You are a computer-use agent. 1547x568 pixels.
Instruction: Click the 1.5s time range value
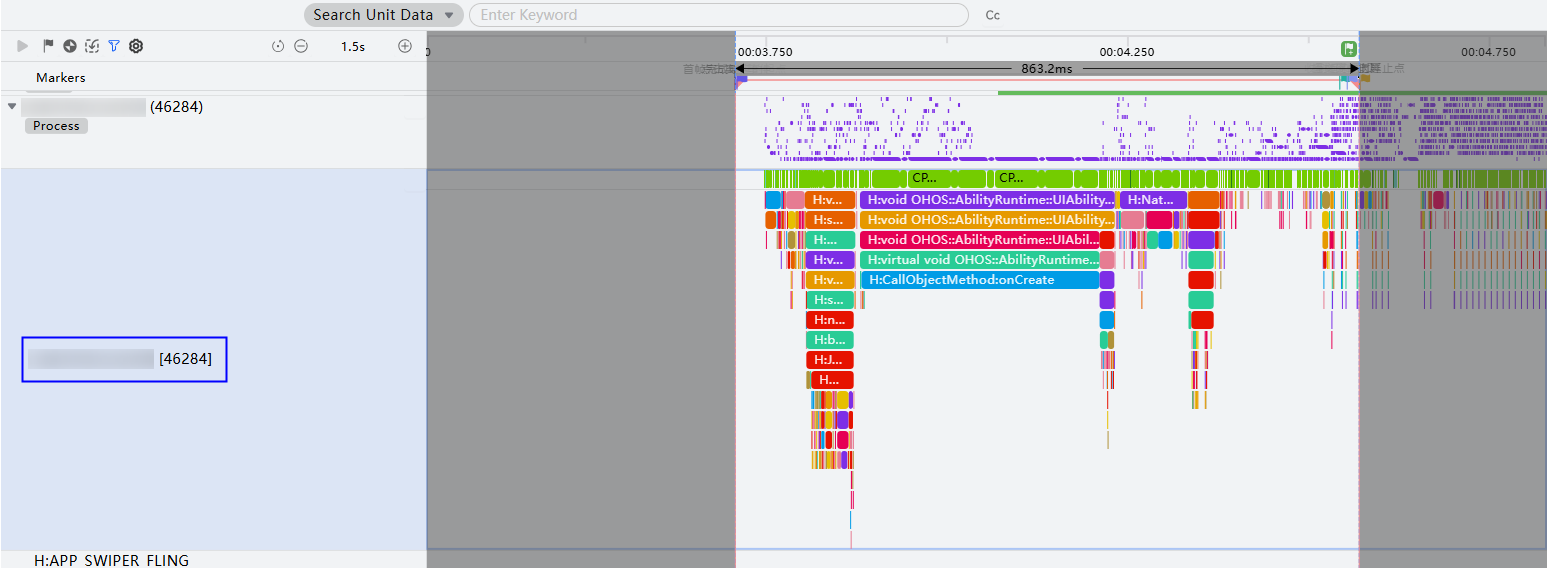[353, 46]
